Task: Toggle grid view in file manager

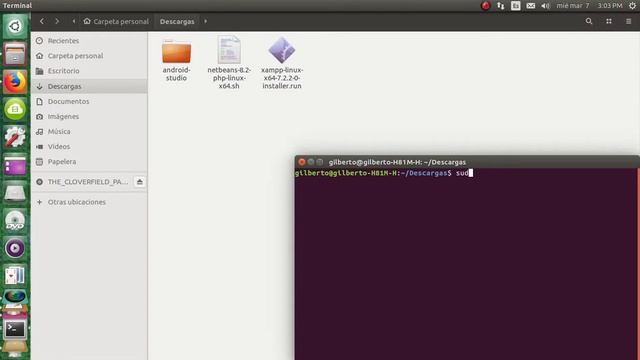Action: [x=609, y=21]
